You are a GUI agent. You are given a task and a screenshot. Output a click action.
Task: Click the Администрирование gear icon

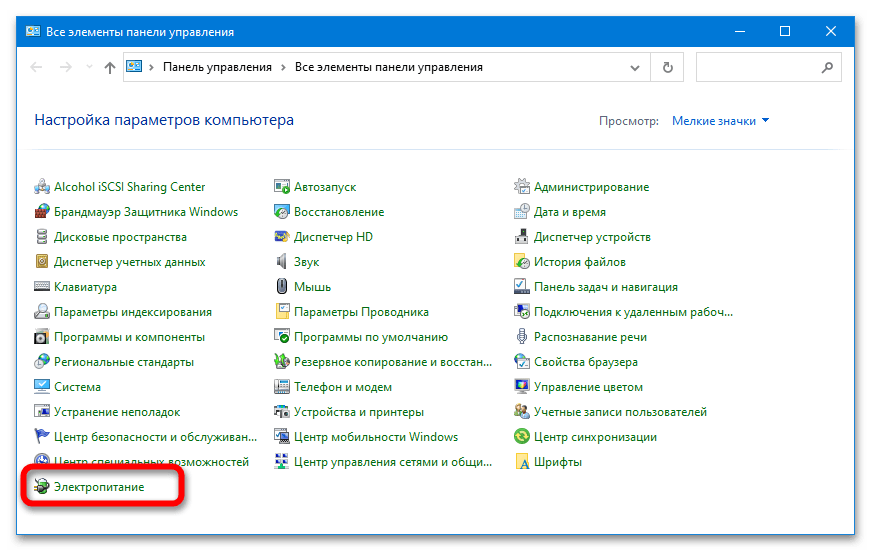[522, 187]
